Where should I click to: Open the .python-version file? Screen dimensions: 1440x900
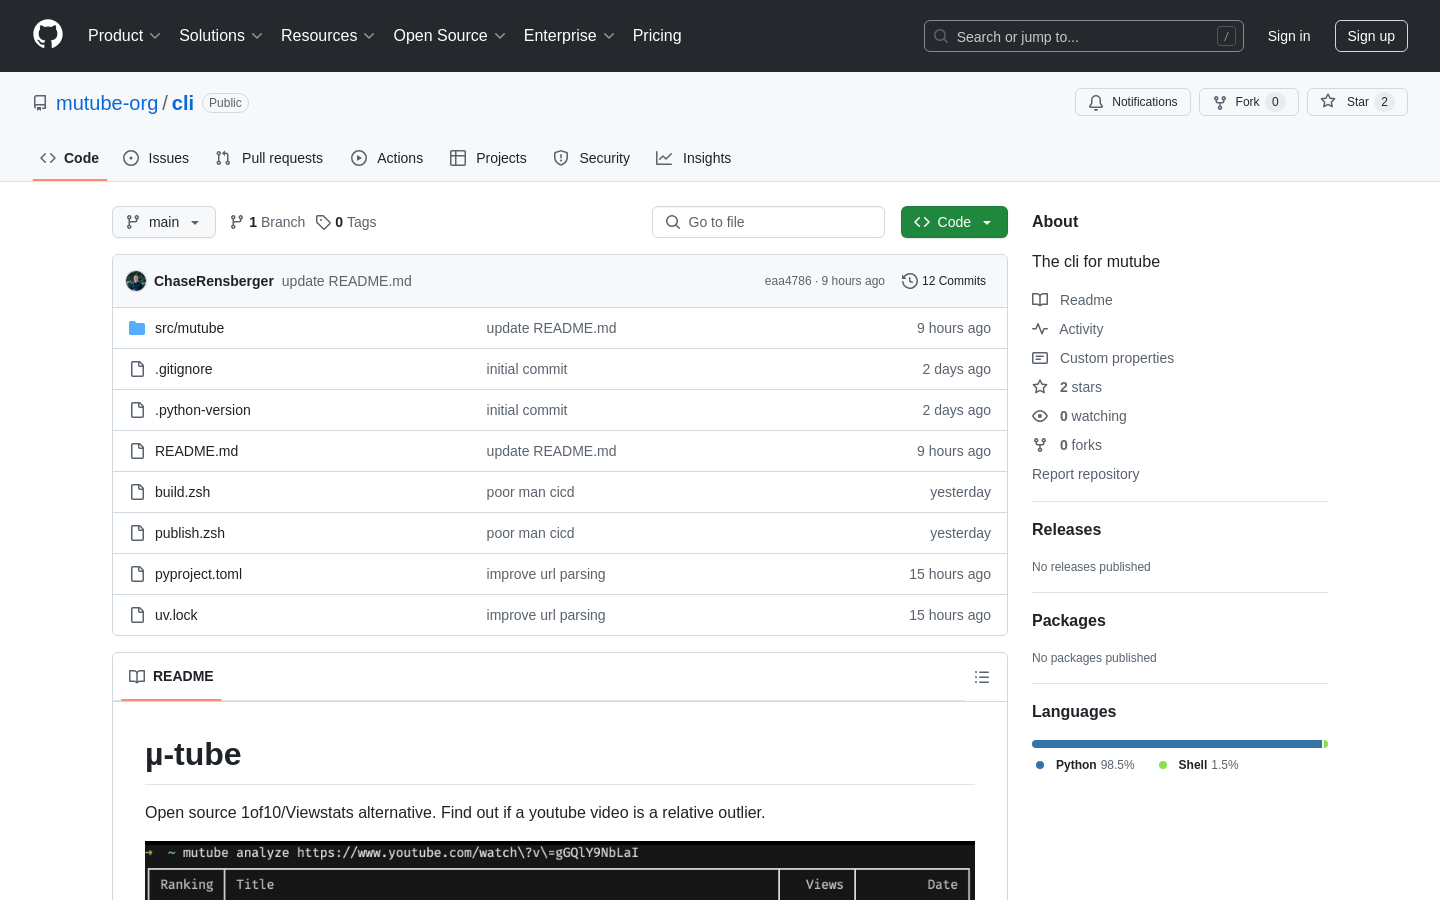click(x=203, y=410)
